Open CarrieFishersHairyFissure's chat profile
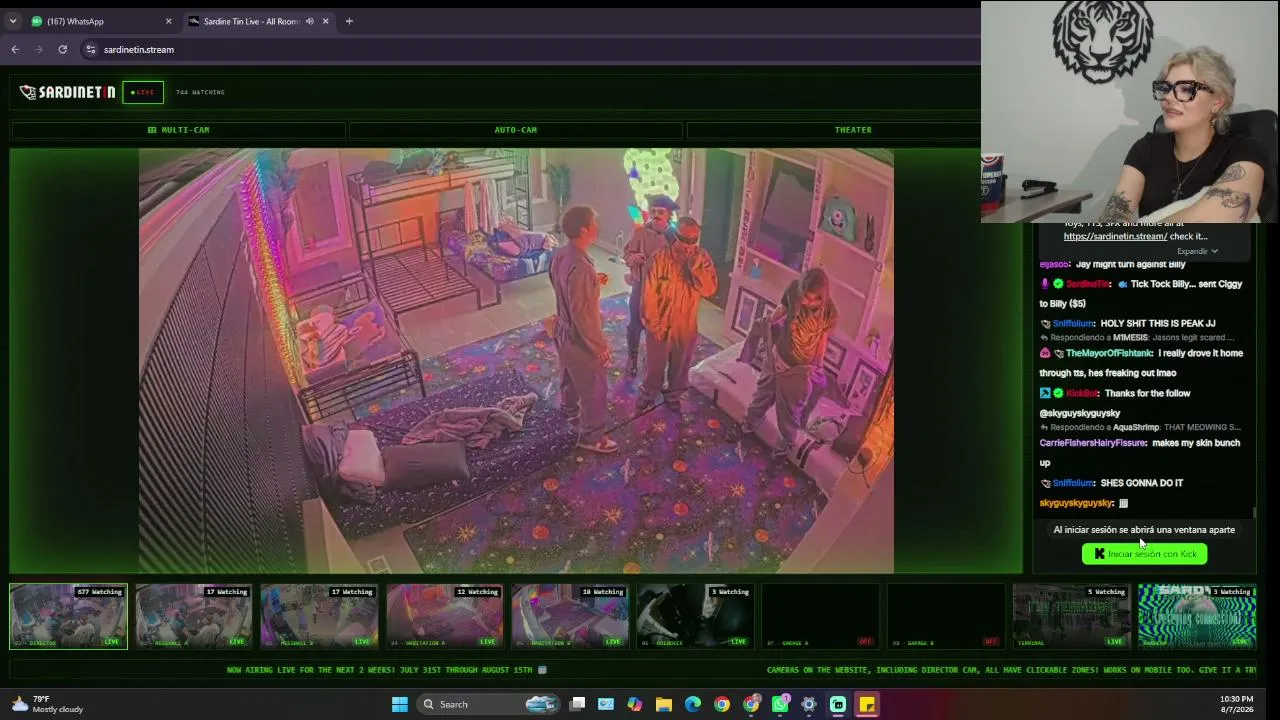Screen dimensions: 1280x720 tap(1092, 443)
